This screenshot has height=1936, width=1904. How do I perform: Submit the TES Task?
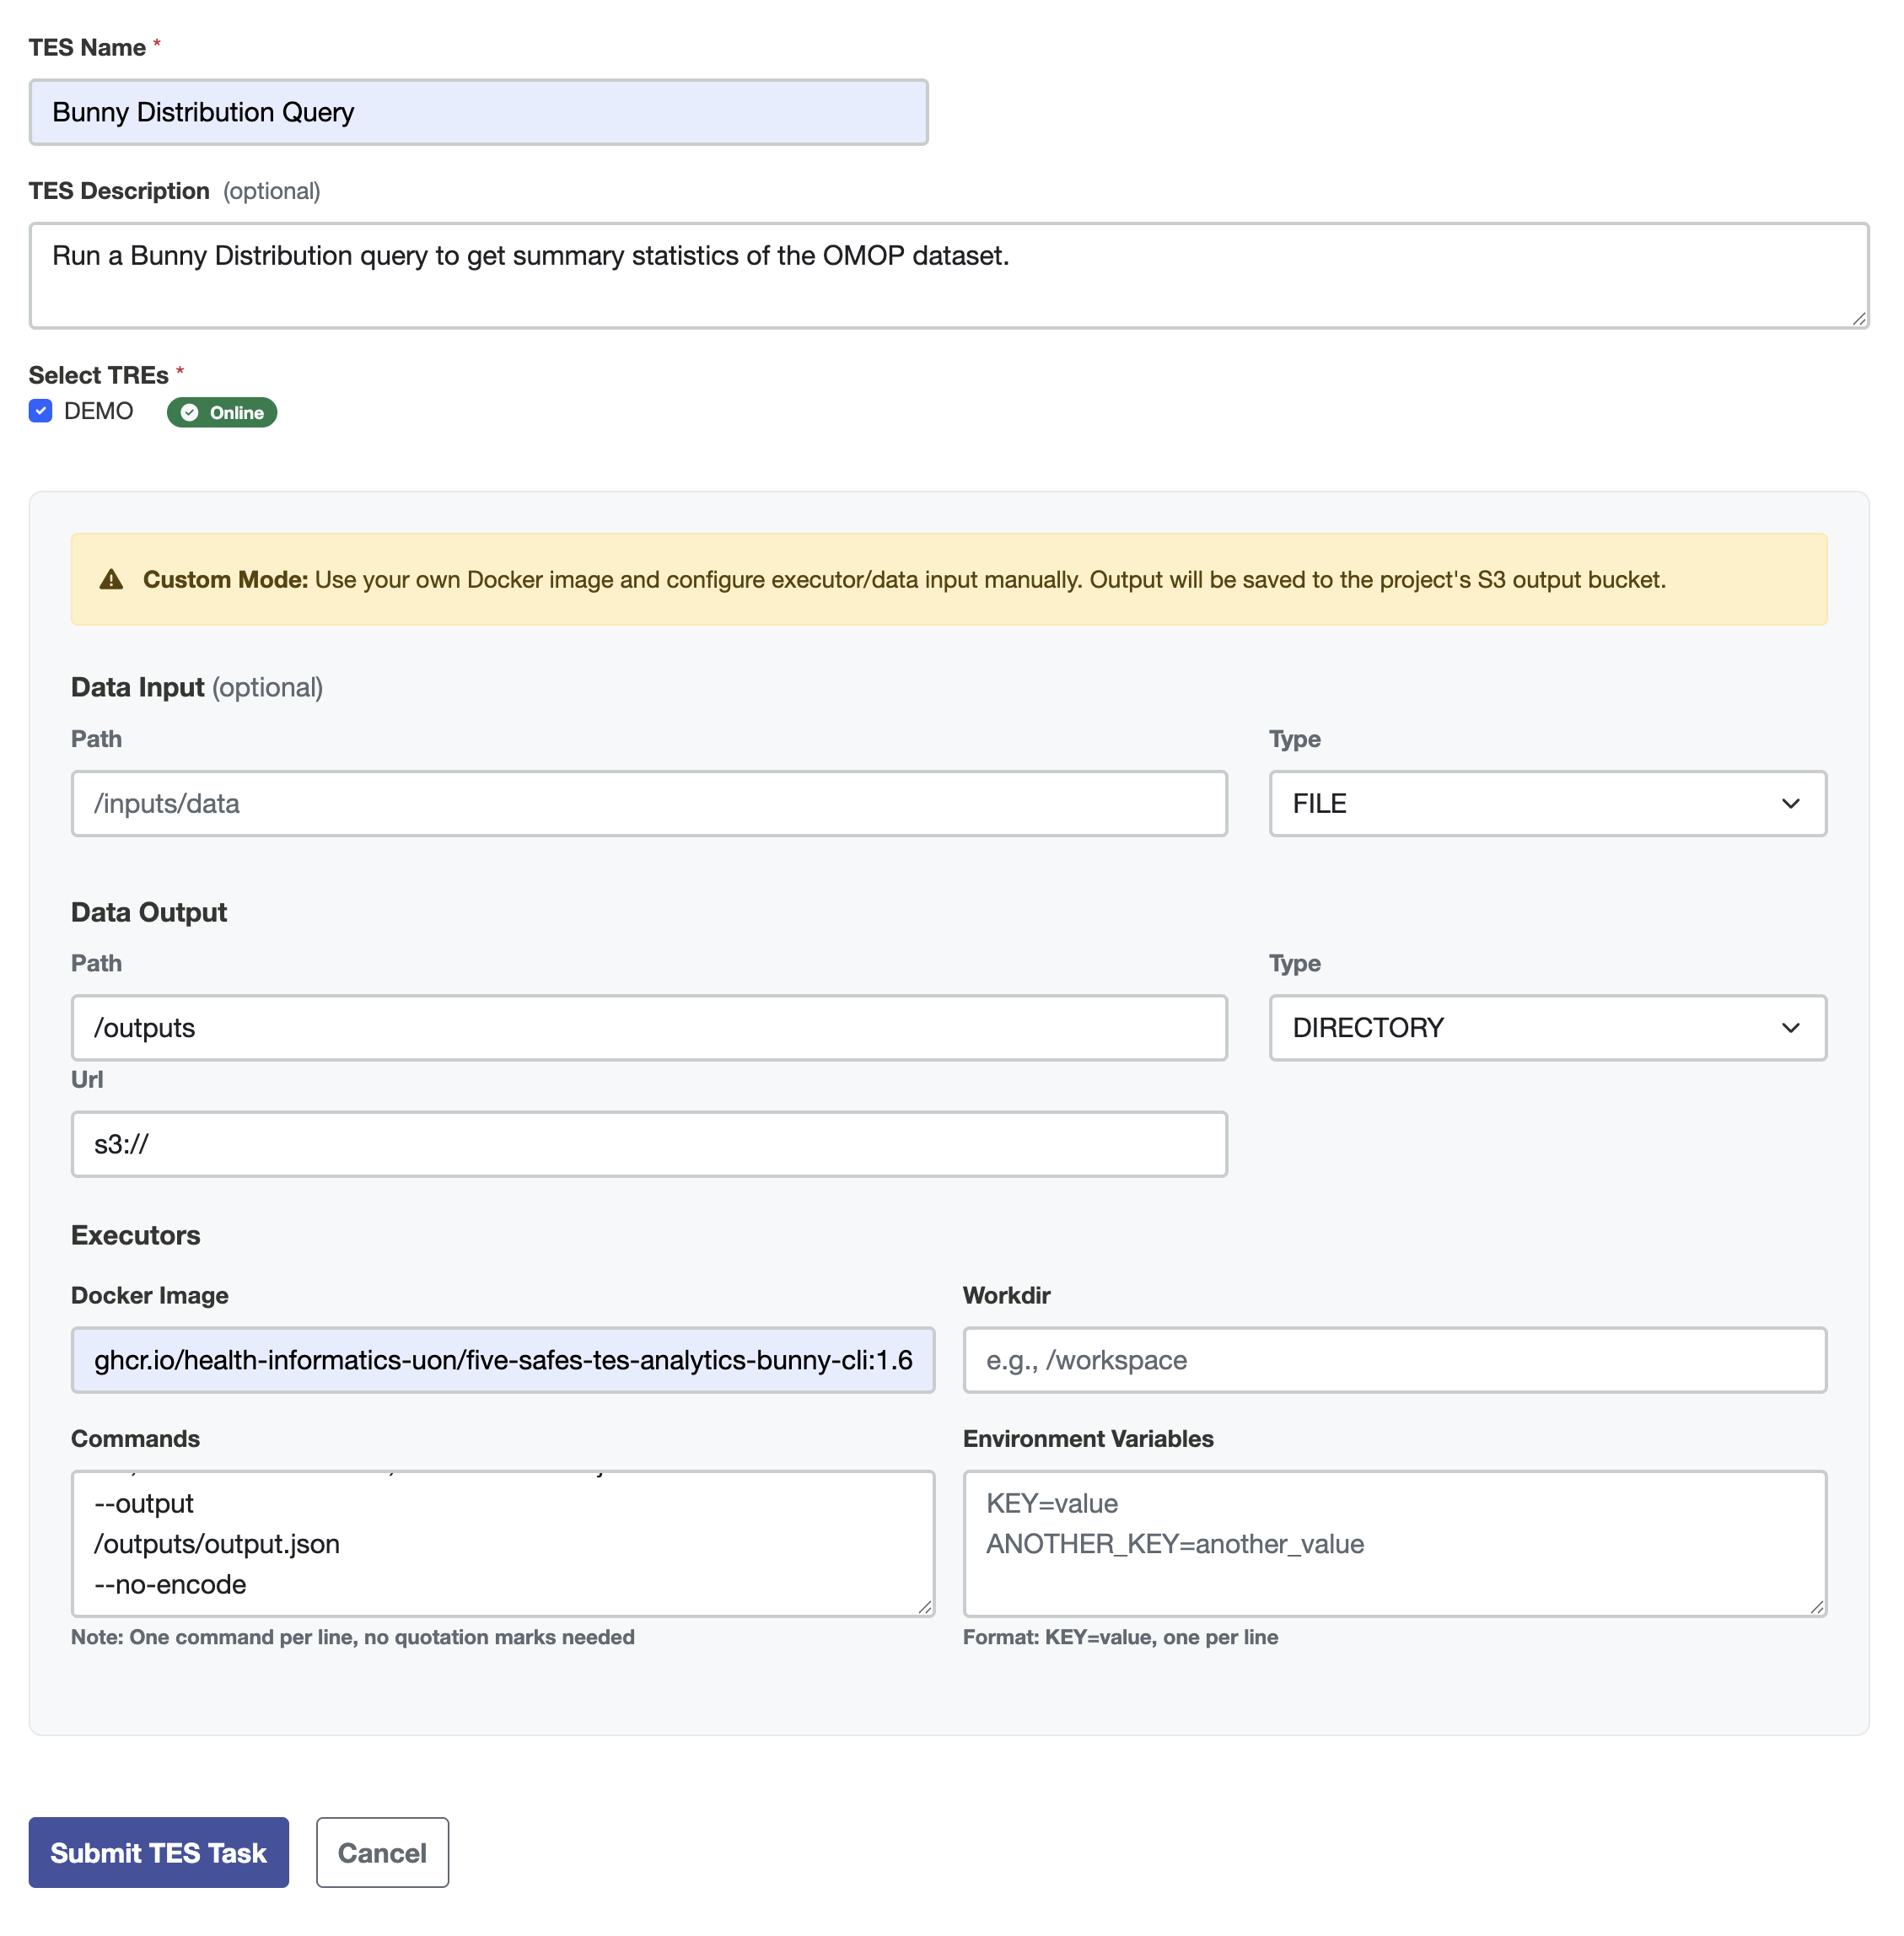point(158,1853)
